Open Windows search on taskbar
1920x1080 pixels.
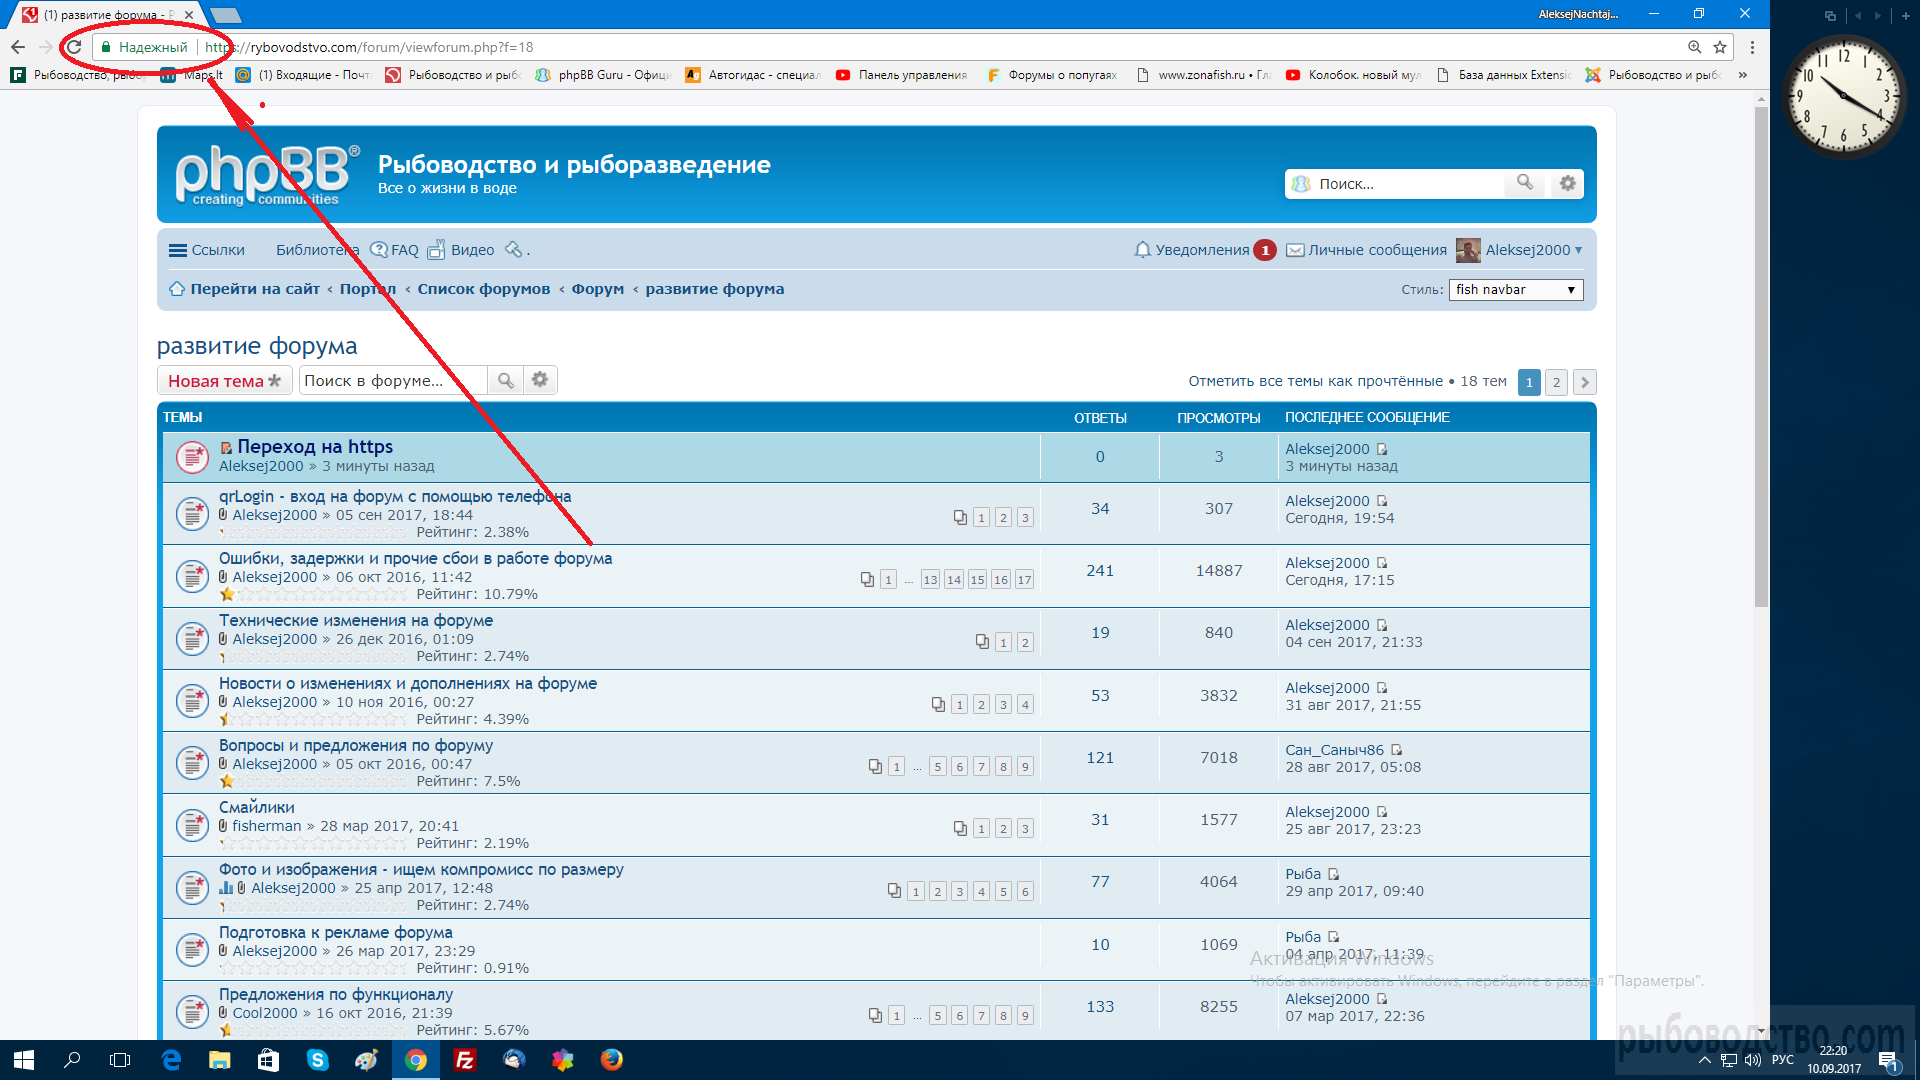pyautogui.click(x=72, y=1060)
